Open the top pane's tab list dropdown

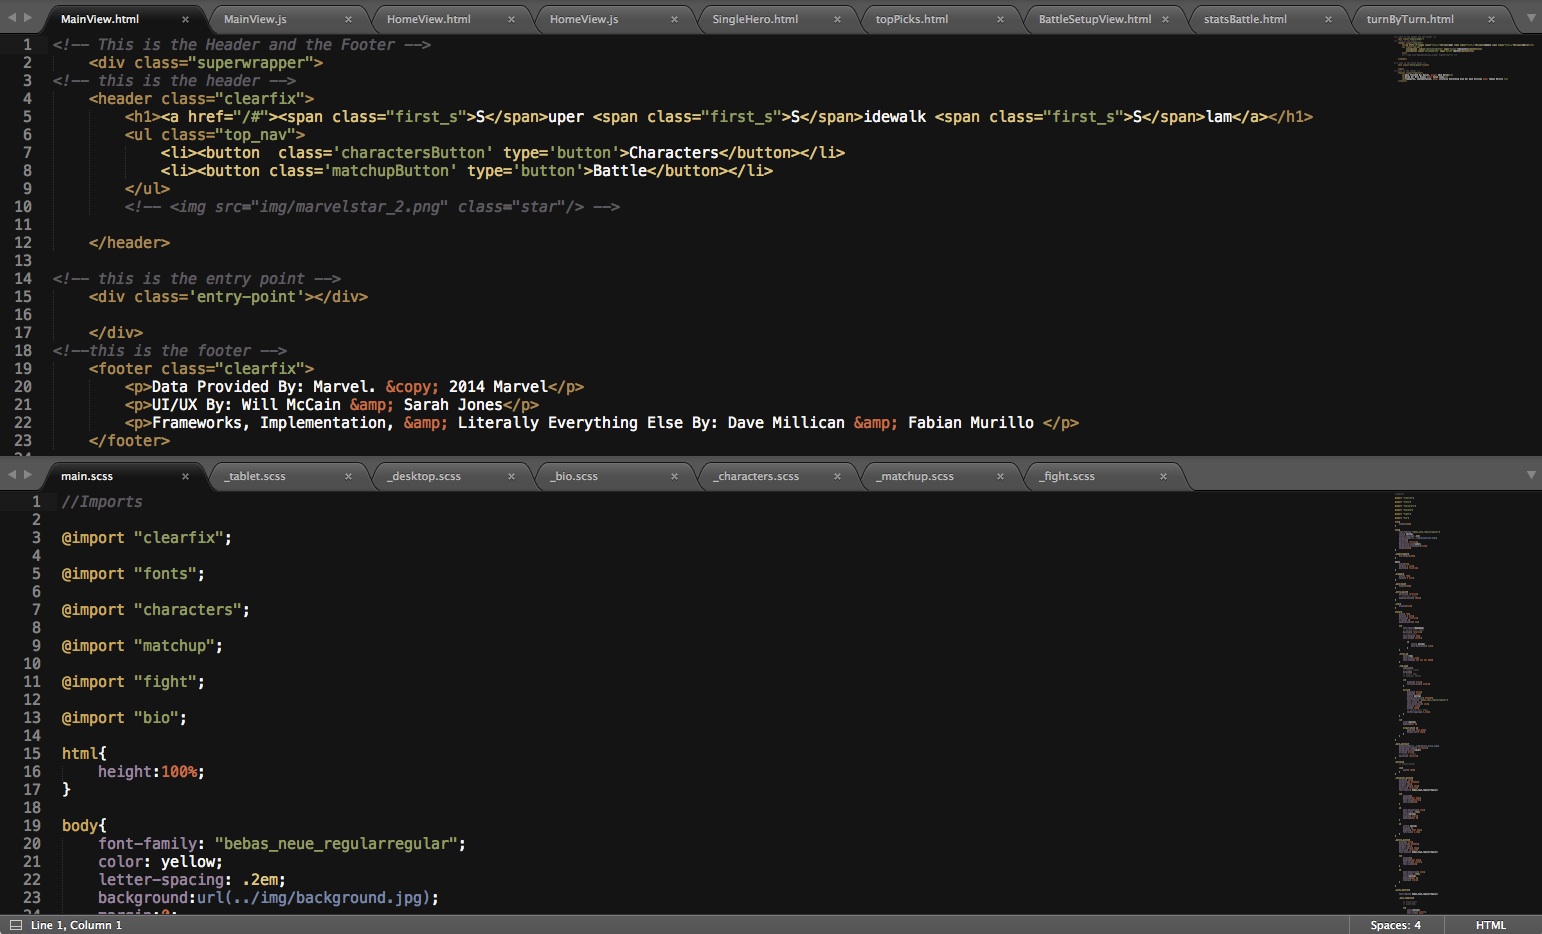1530,18
